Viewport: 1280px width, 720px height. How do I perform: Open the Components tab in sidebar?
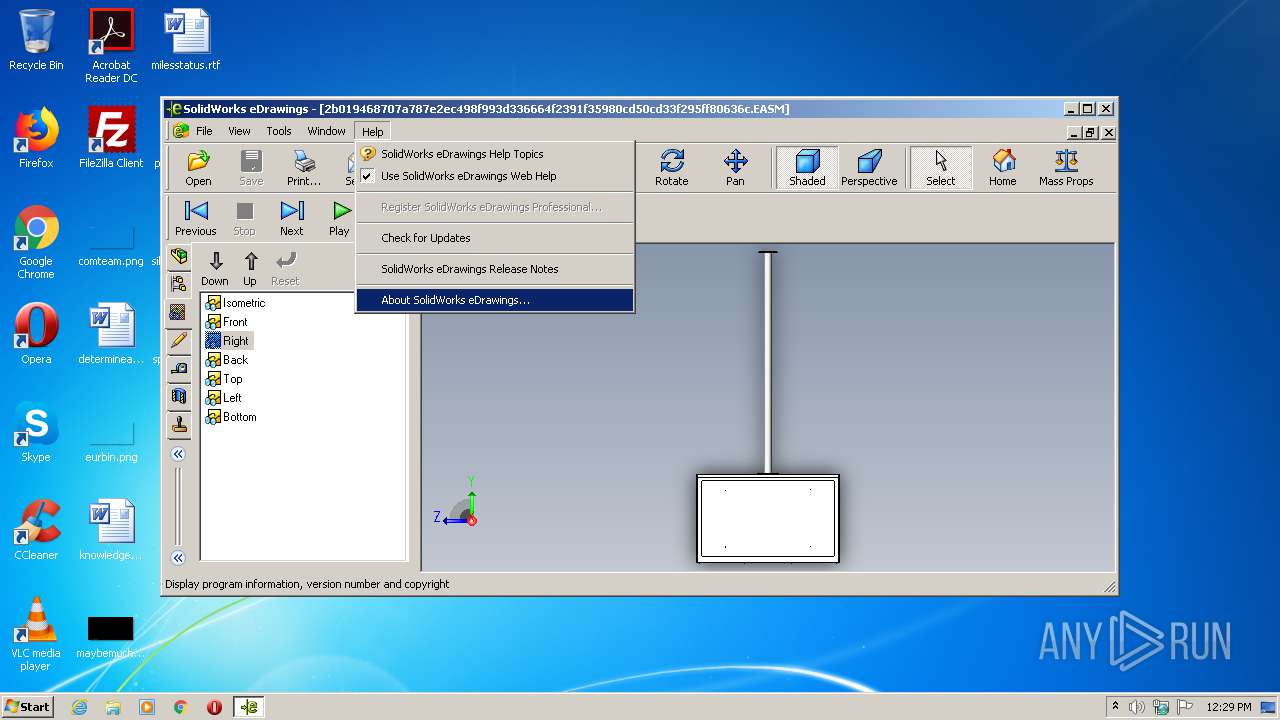tap(179, 256)
